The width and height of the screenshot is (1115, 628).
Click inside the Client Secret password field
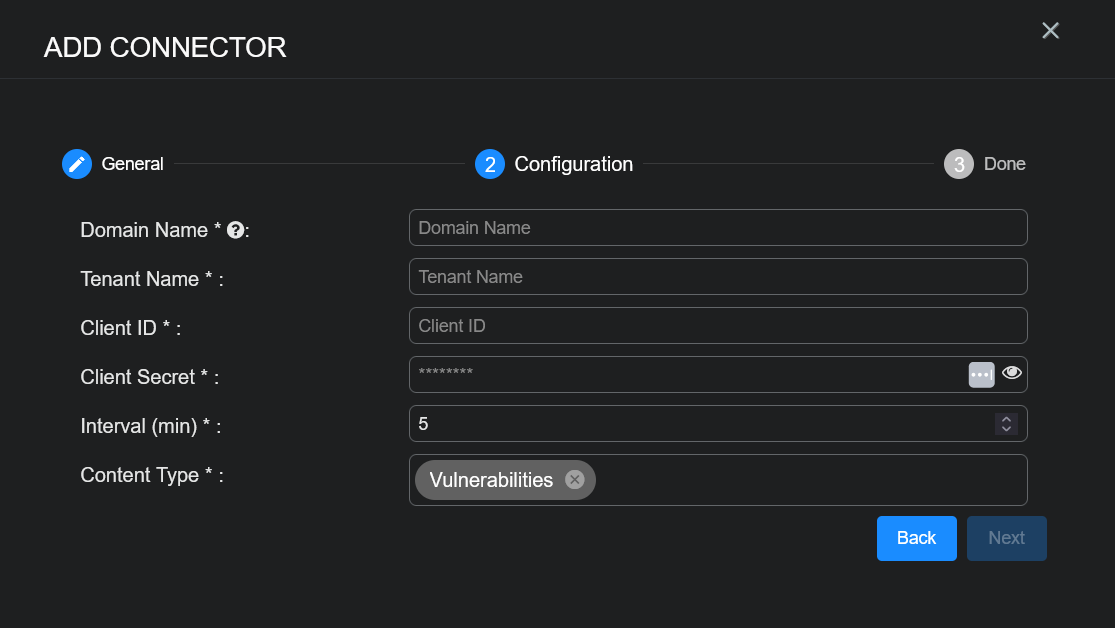680,375
